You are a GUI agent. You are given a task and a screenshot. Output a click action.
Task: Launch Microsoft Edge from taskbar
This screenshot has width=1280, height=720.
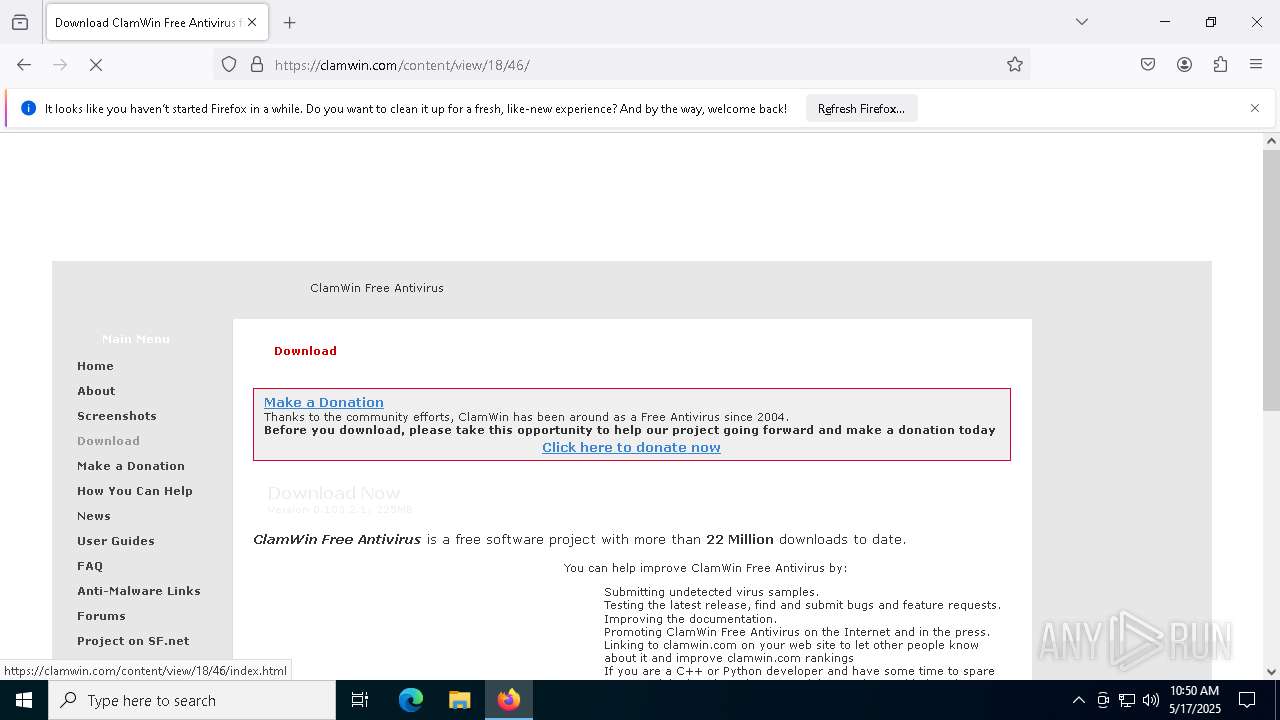[x=411, y=700]
